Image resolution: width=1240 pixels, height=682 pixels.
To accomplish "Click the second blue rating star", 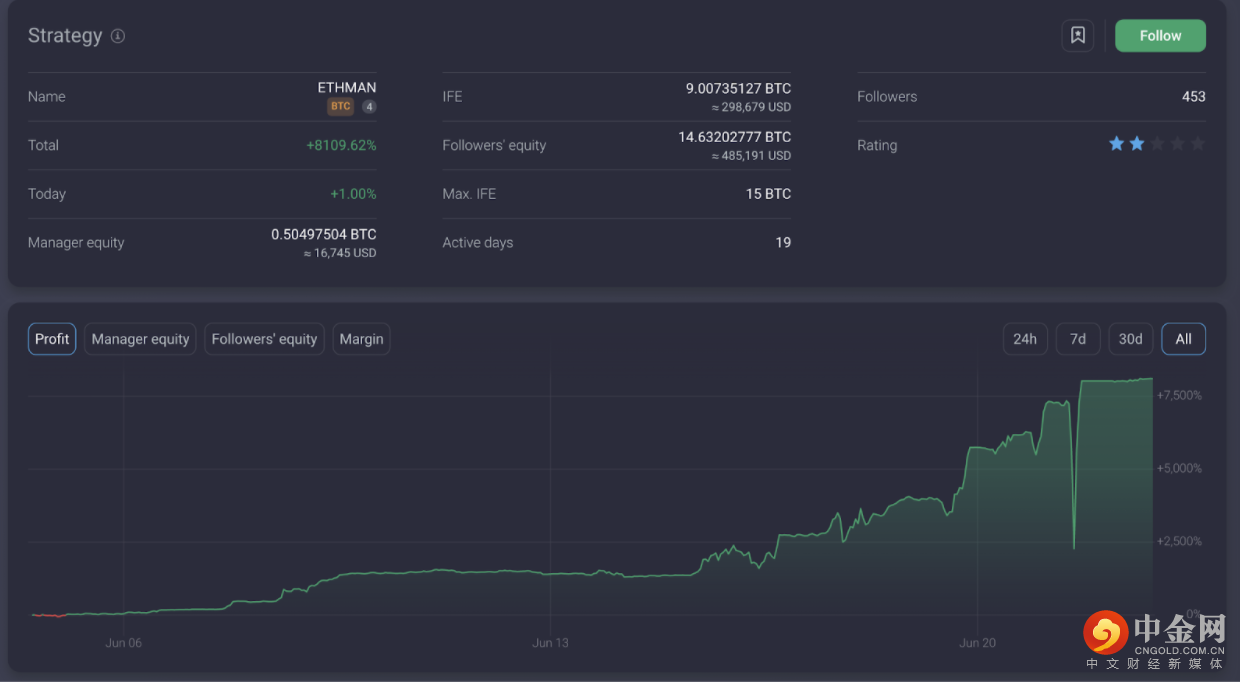I will tap(1137, 144).
